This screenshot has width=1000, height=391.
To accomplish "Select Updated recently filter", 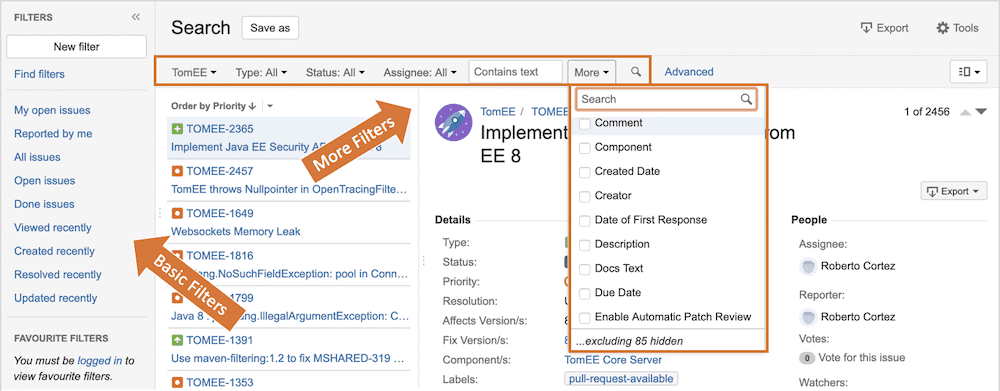I will point(55,299).
